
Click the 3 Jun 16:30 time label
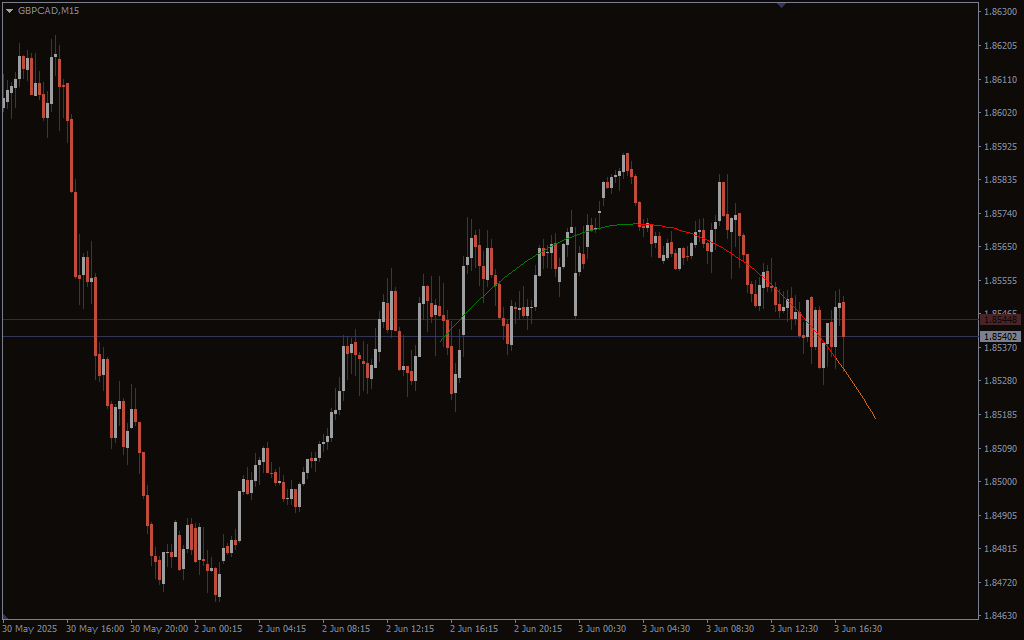pos(858,629)
